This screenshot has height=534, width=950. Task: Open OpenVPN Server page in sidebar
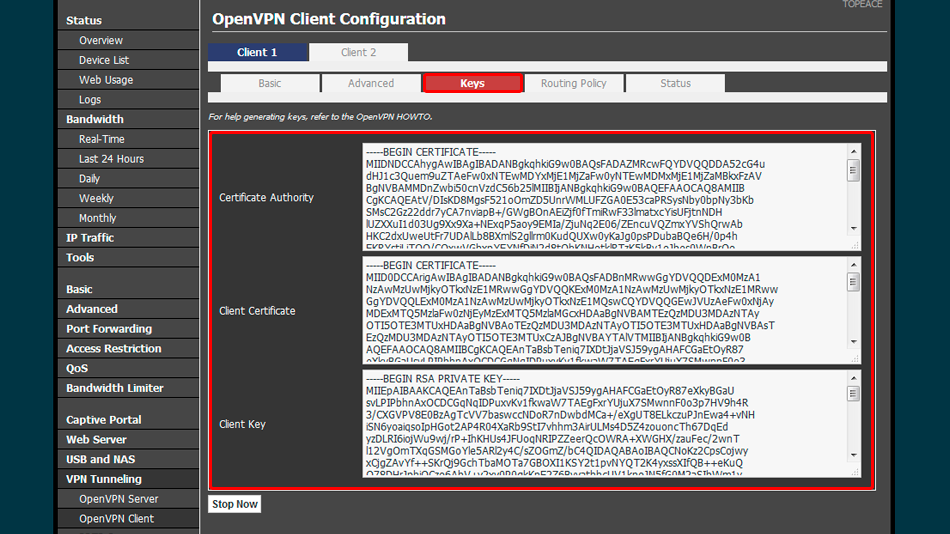click(x=118, y=499)
